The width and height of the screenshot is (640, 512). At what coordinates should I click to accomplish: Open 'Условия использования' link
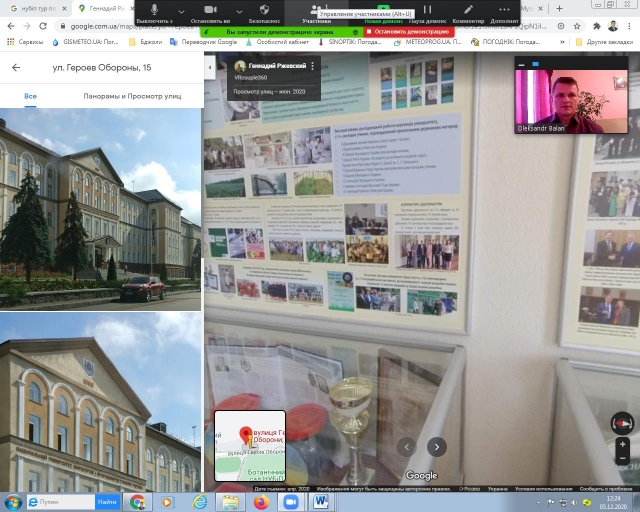tap(543, 489)
